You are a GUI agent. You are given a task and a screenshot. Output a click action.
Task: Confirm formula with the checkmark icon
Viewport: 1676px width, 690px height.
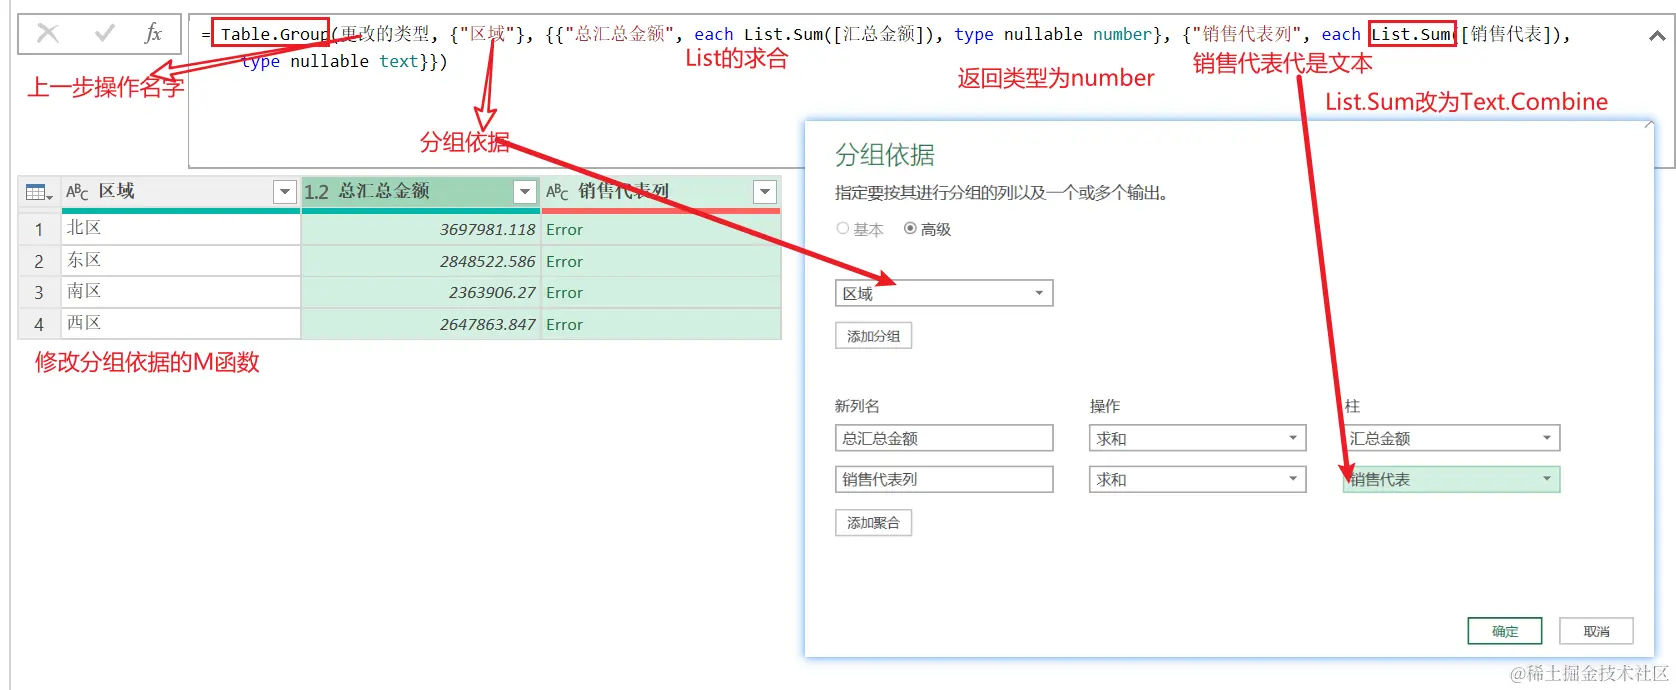tap(104, 34)
